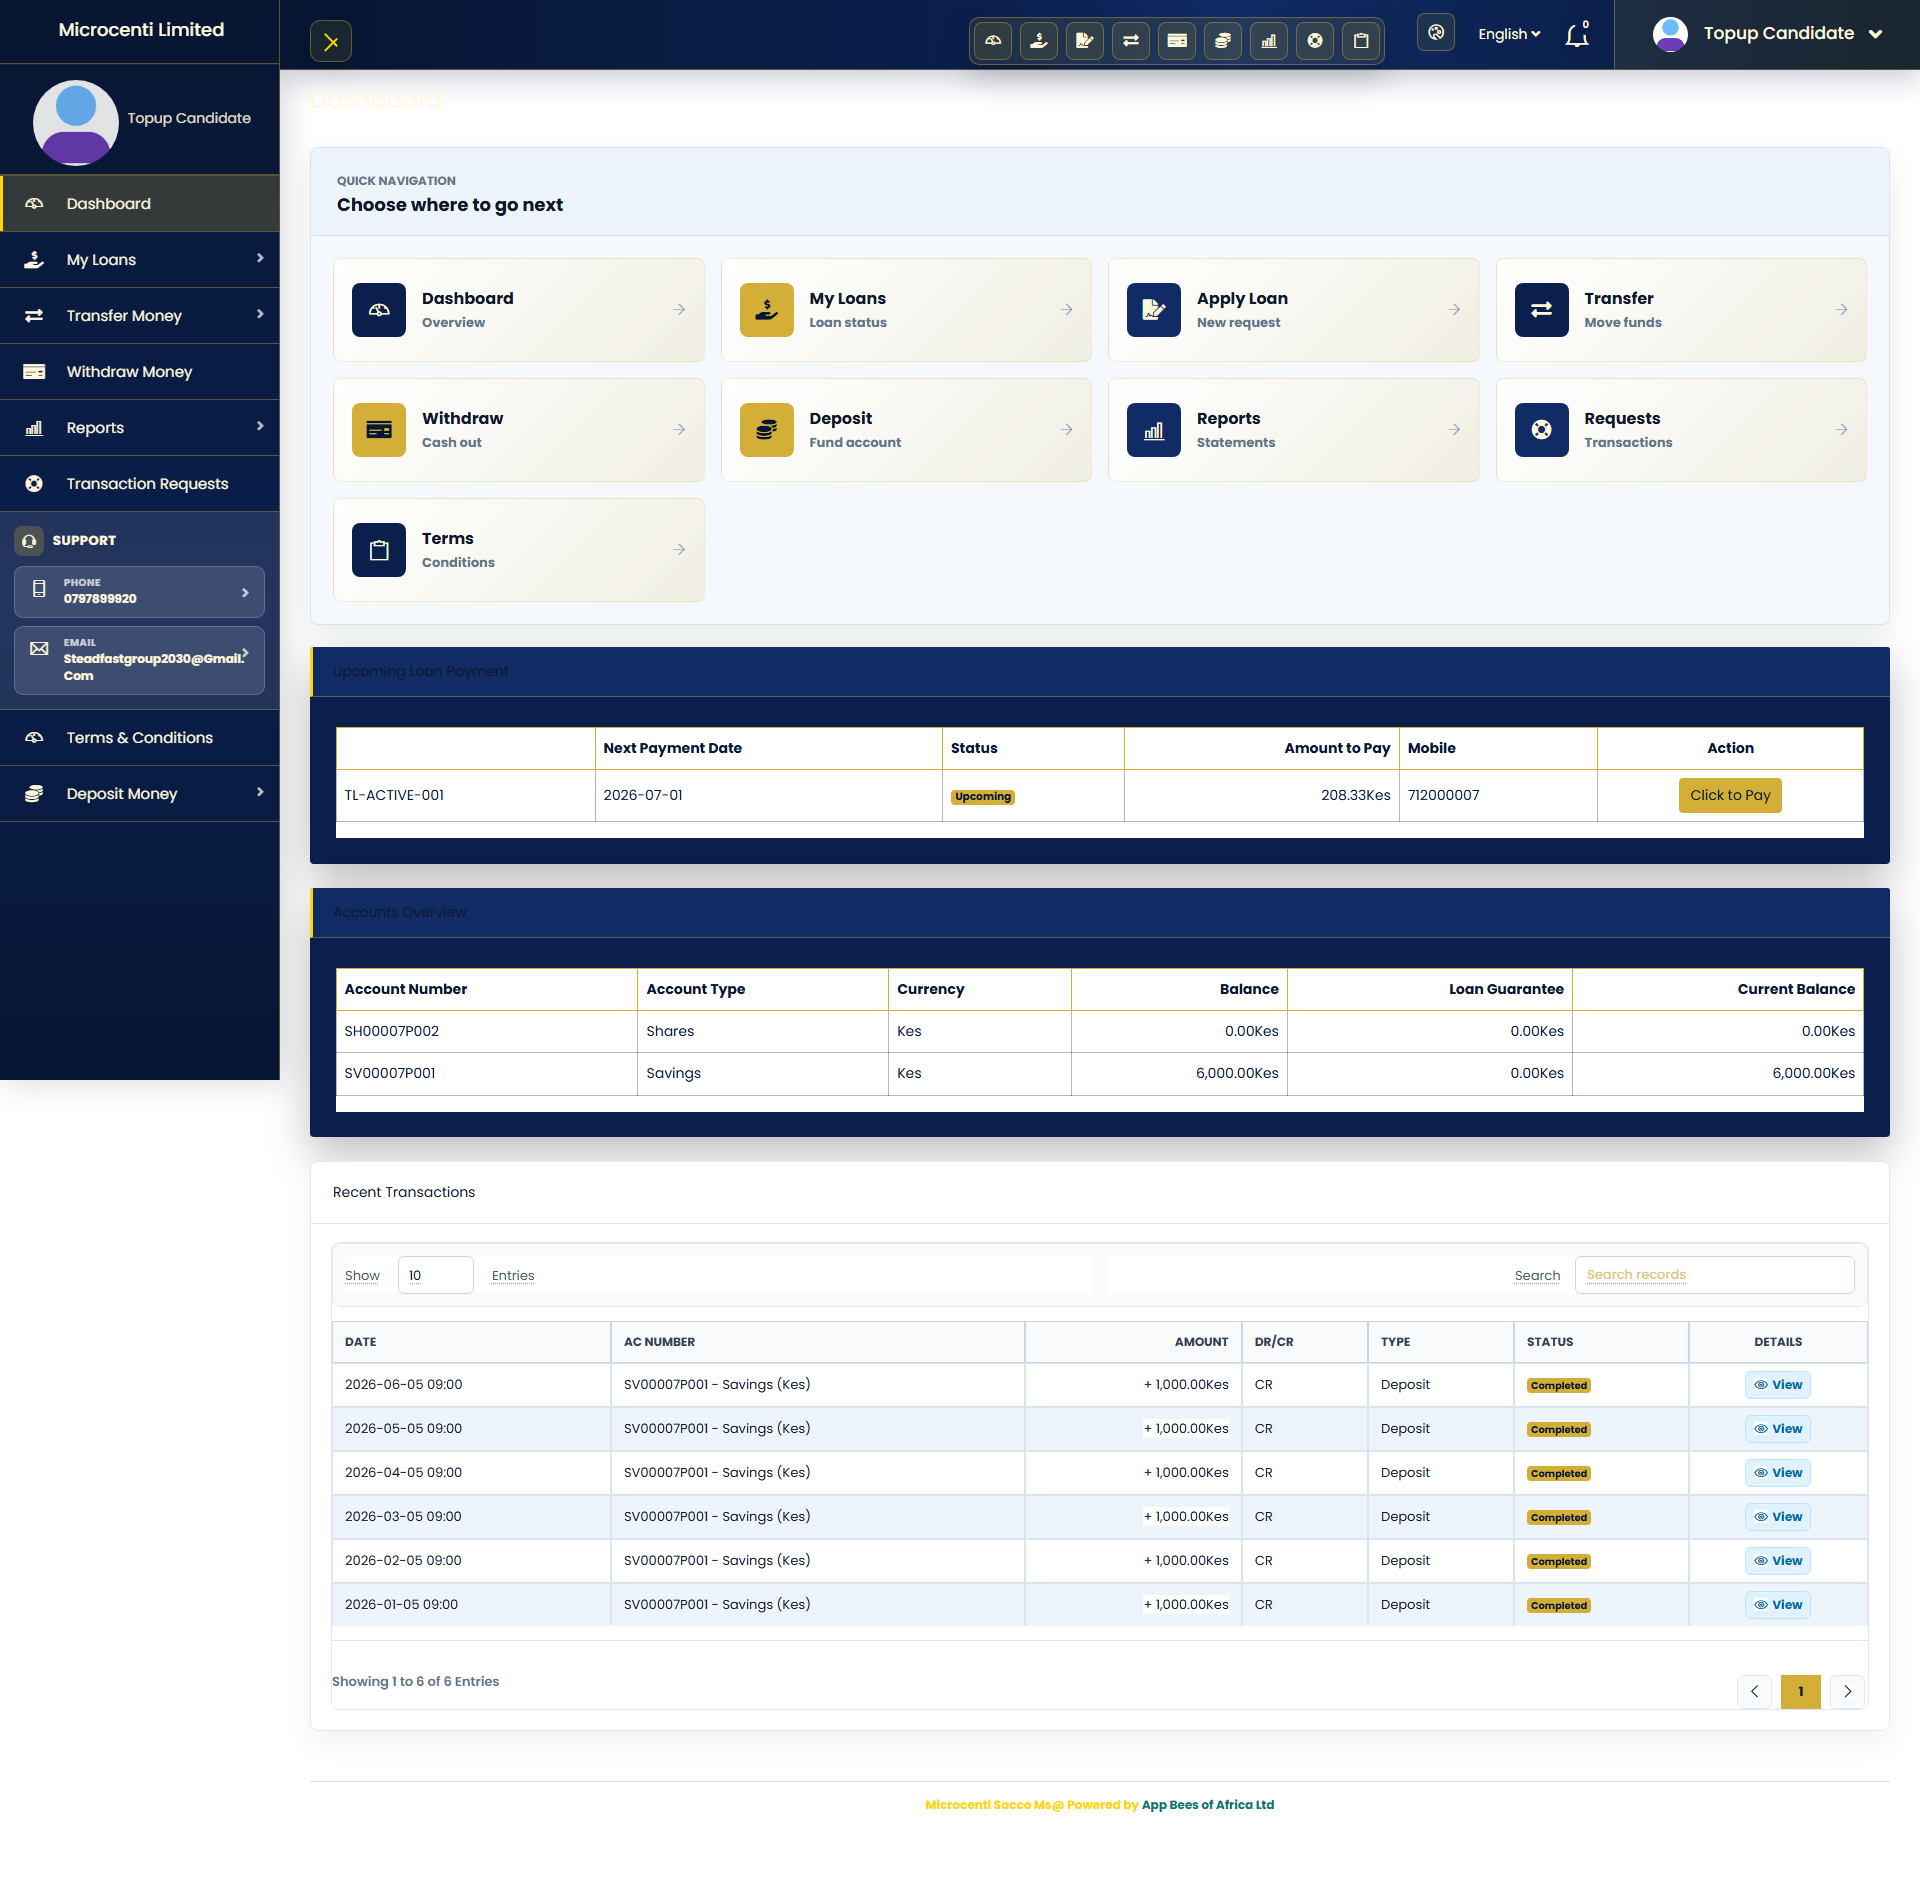This screenshot has height=1878, width=1920.
Task: Select page 1 in pagination
Action: click(x=1801, y=1693)
